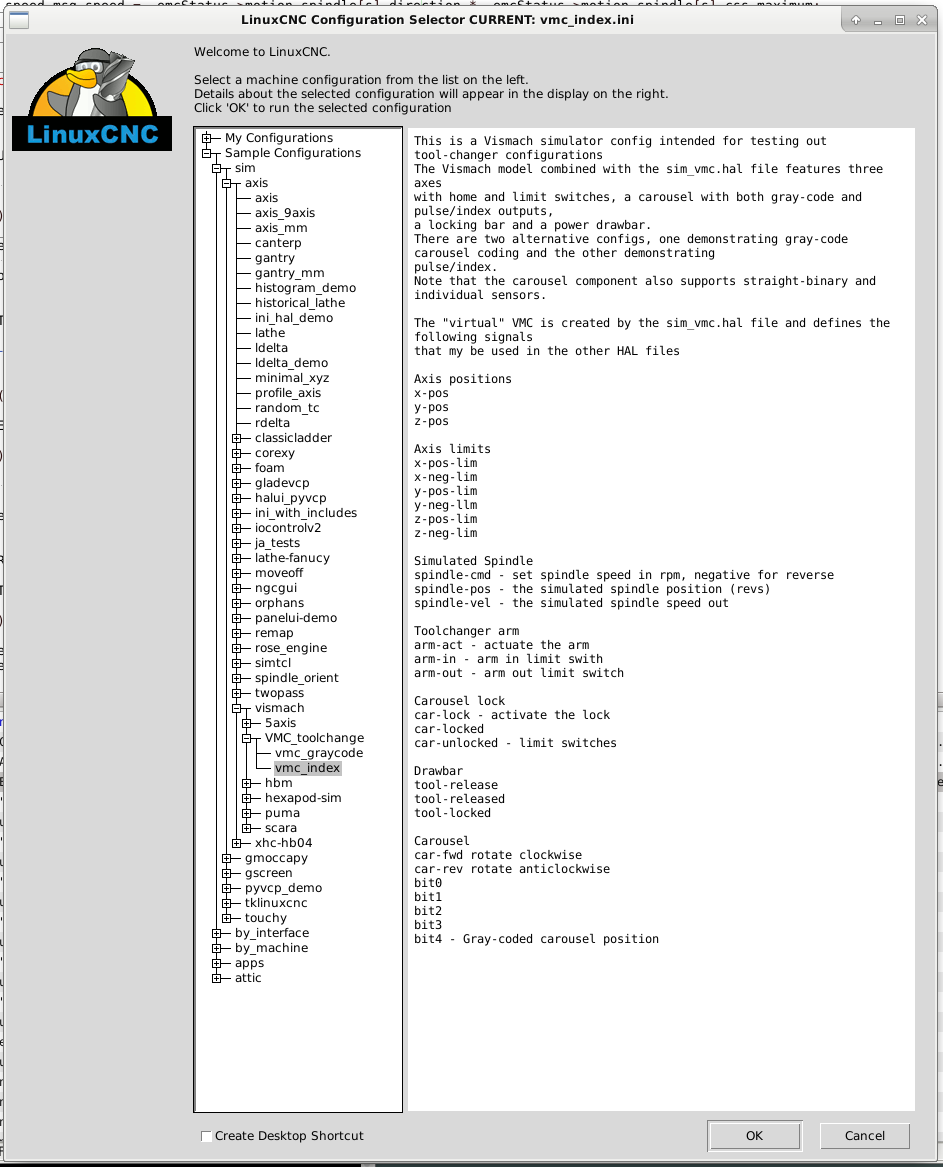The height and width of the screenshot is (1167, 943).
Task: Expand the ini_with_includes node
Action: [x=237, y=513]
